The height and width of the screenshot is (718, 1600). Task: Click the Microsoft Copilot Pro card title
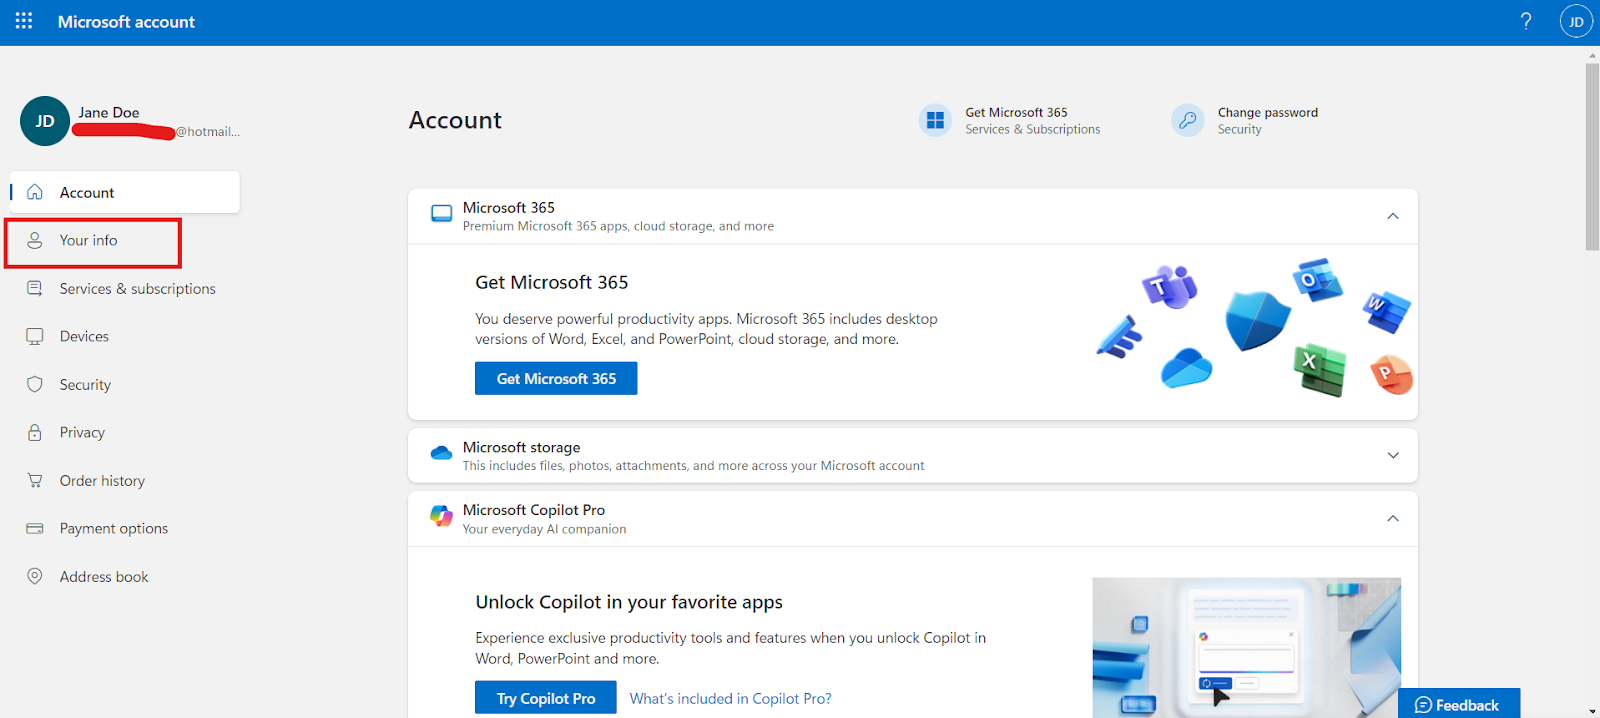(533, 510)
